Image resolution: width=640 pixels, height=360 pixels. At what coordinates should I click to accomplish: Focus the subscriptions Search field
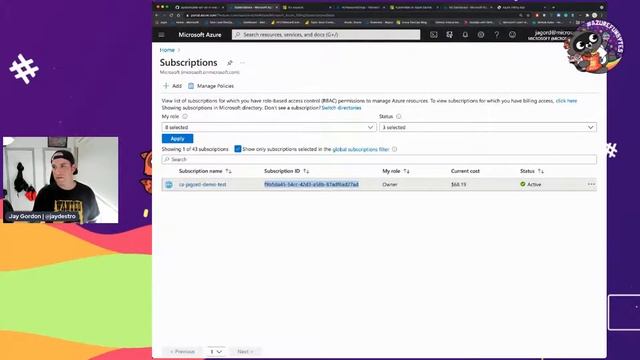[x=379, y=159]
